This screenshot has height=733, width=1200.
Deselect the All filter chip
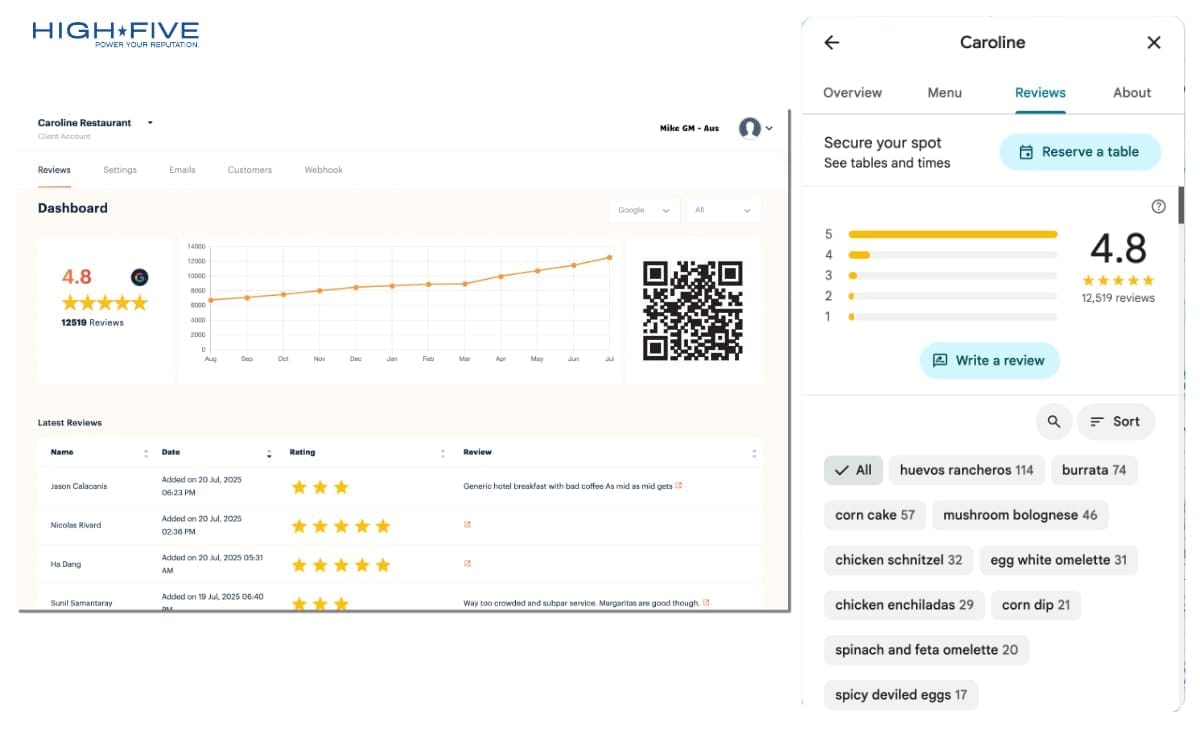point(853,469)
